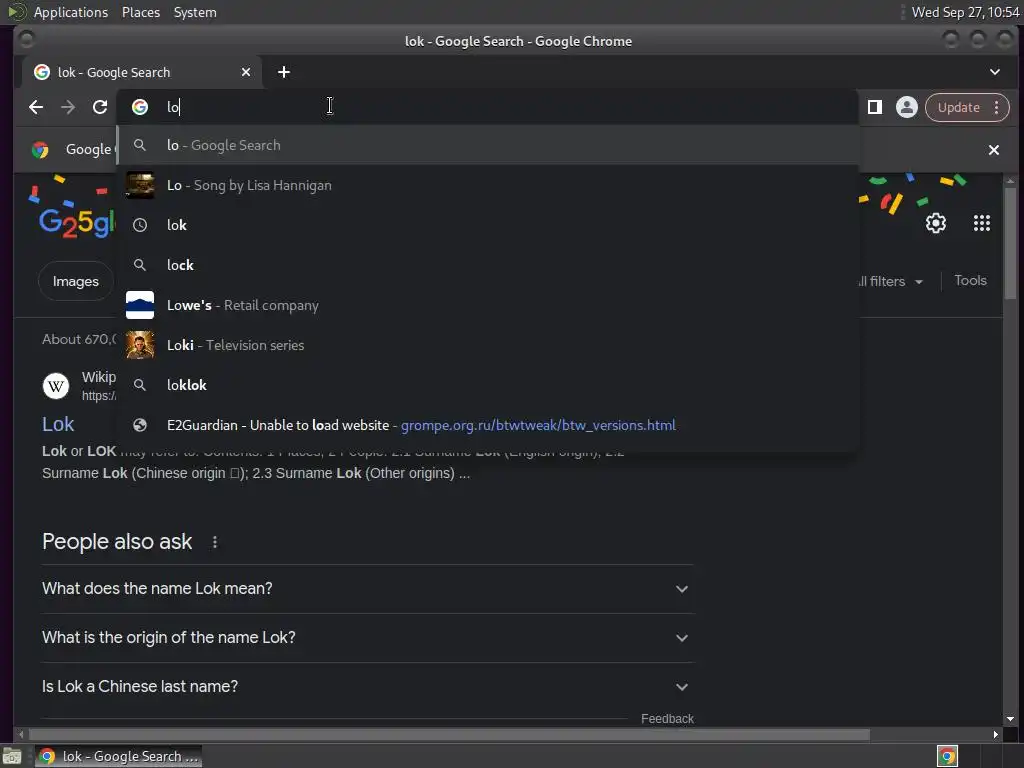Click the vertical scrollbar thumb
This screenshot has width=1024, height=768.
click(1010, 244)
